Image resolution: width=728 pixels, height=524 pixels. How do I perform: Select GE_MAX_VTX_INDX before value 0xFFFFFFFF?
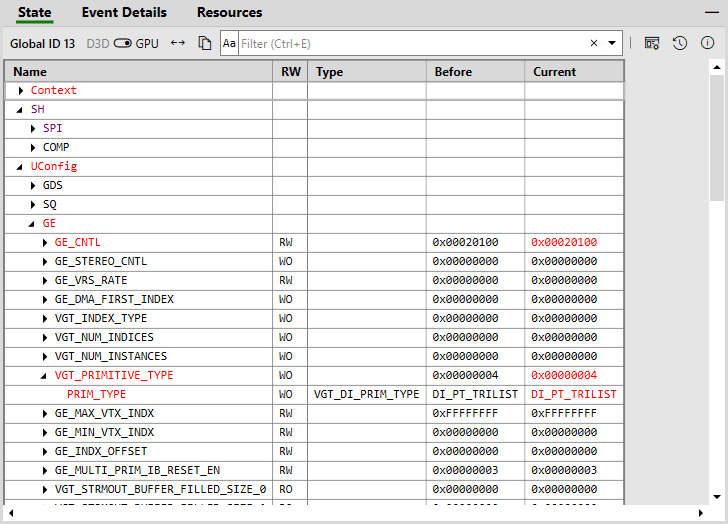465,414
